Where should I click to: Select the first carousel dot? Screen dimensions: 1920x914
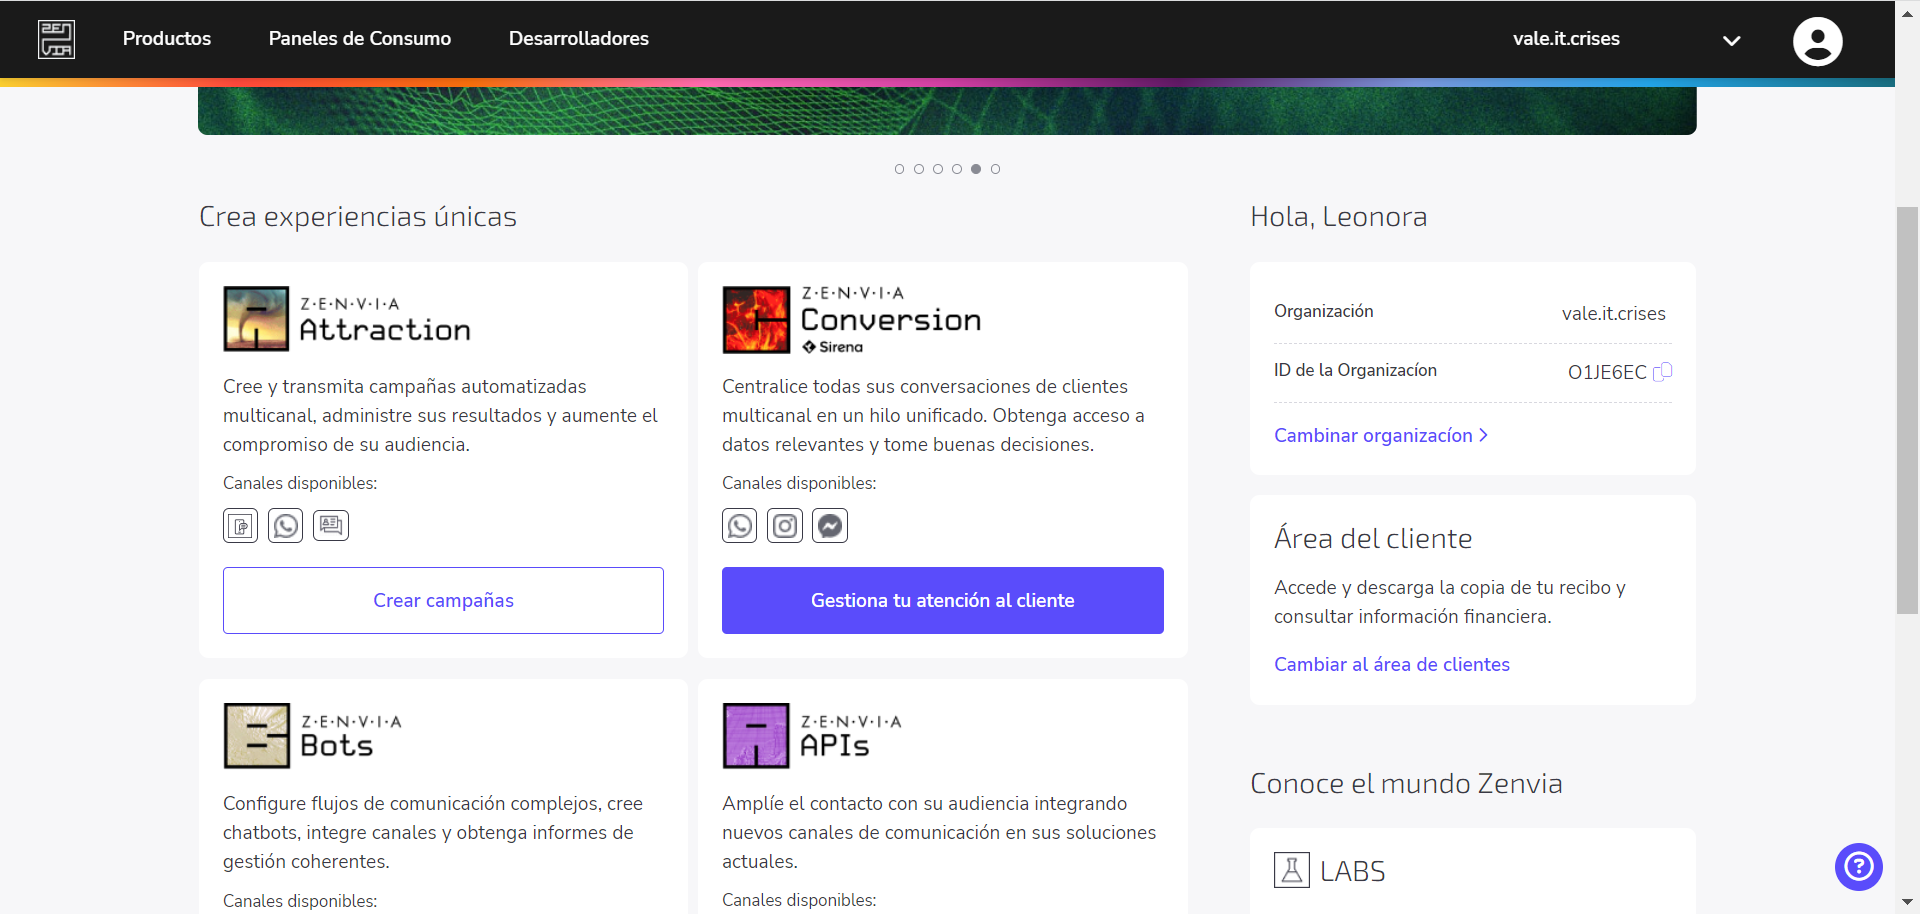(x=899, y=169)
